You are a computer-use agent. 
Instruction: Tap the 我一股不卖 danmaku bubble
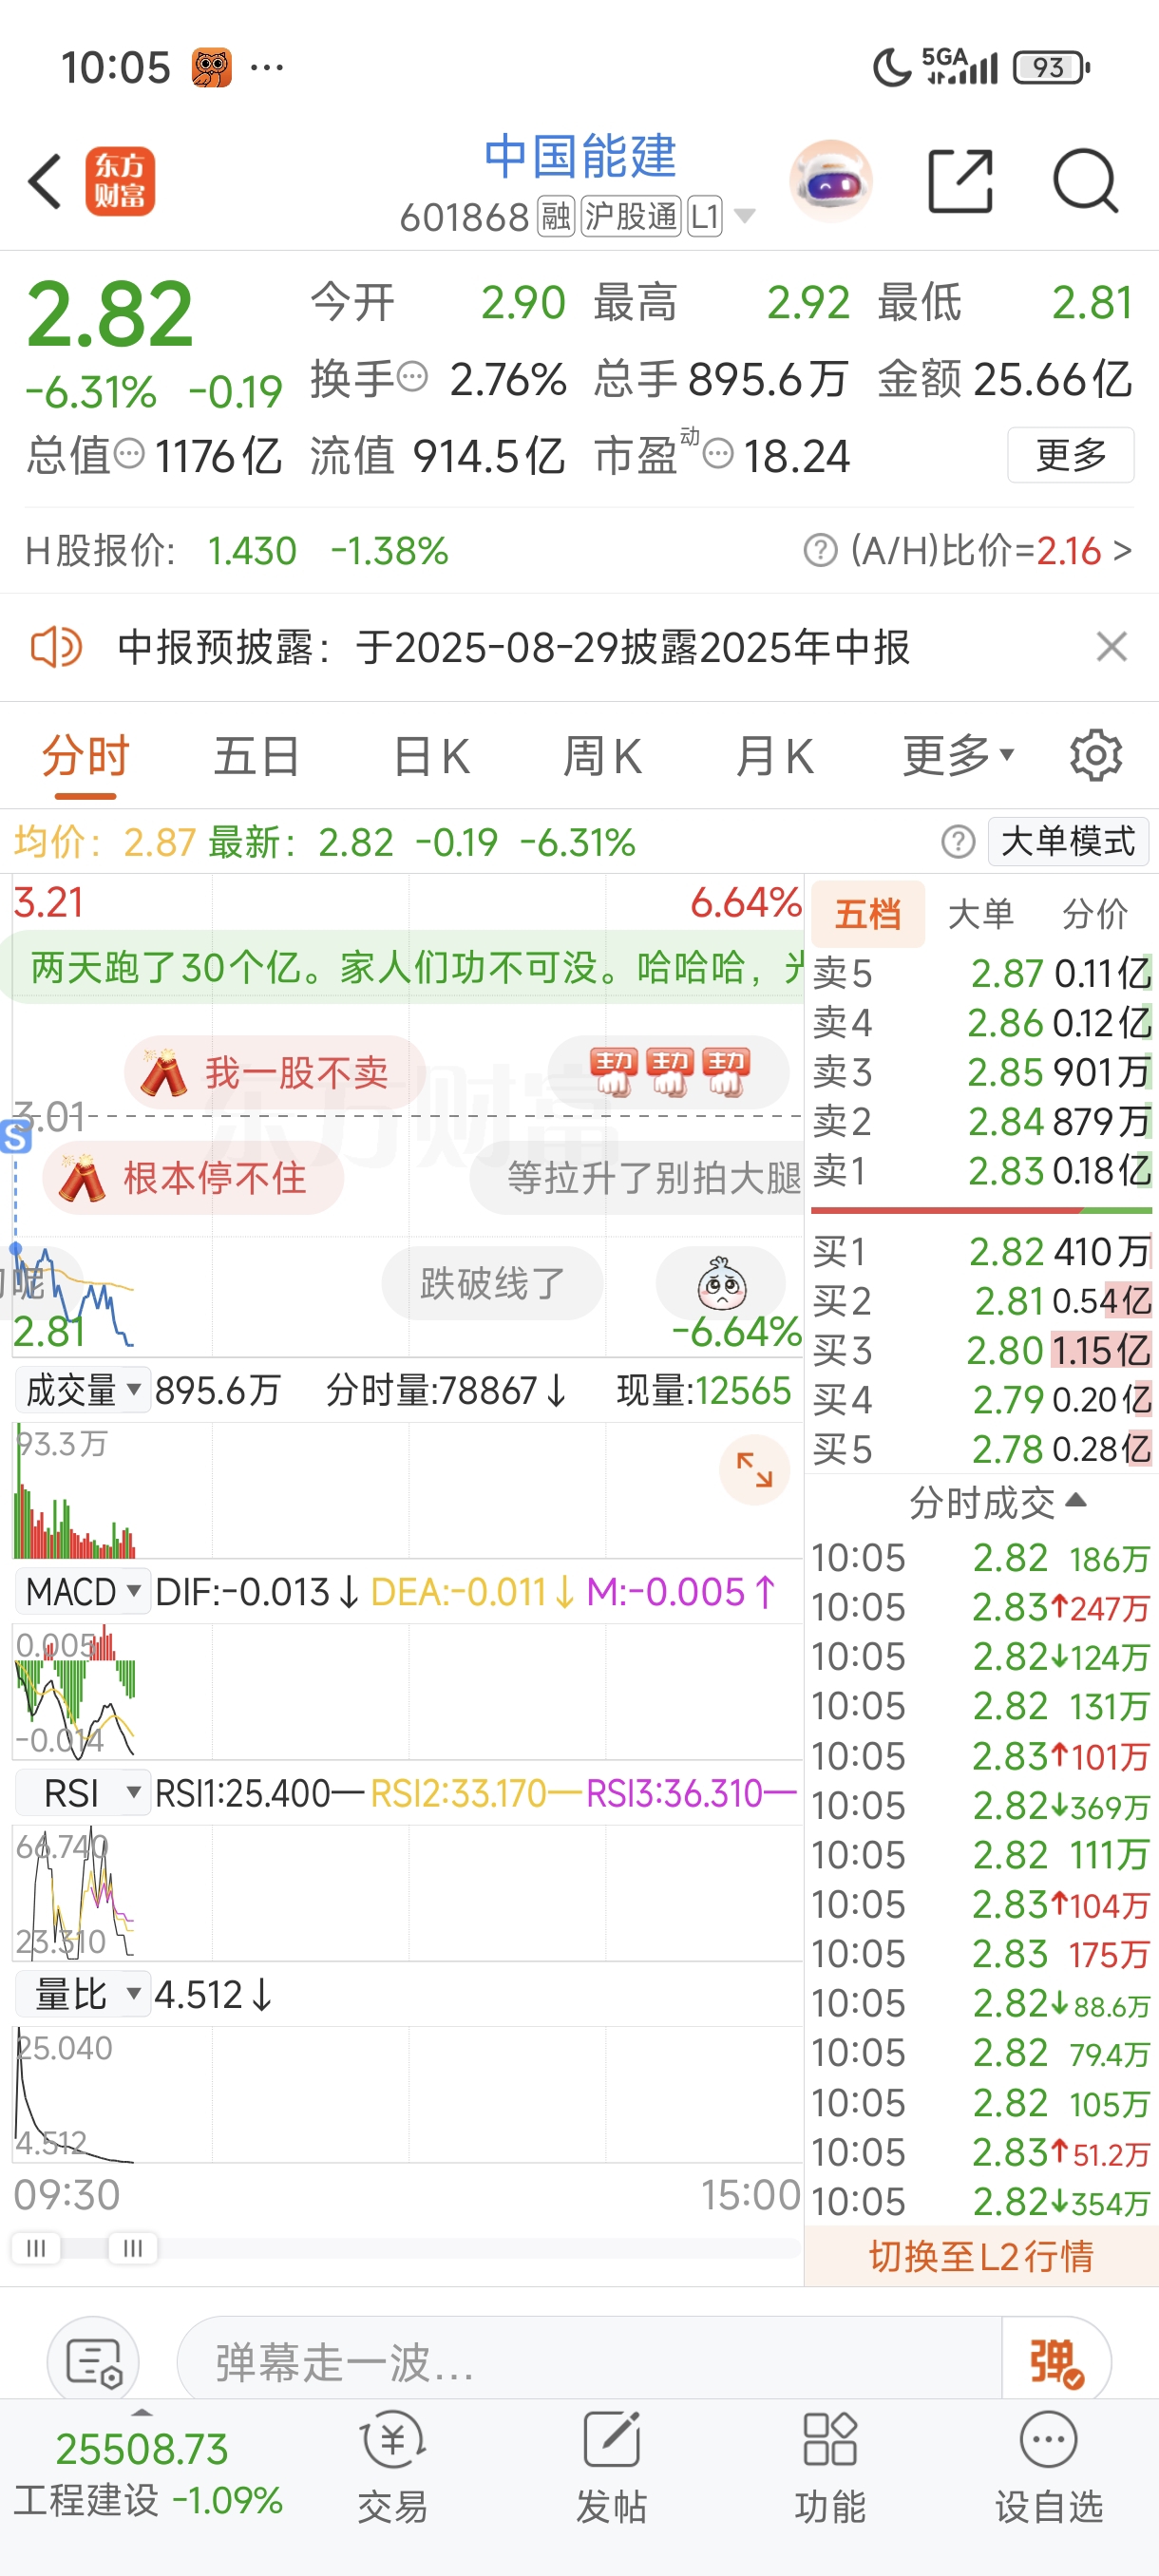point(274,1073)
